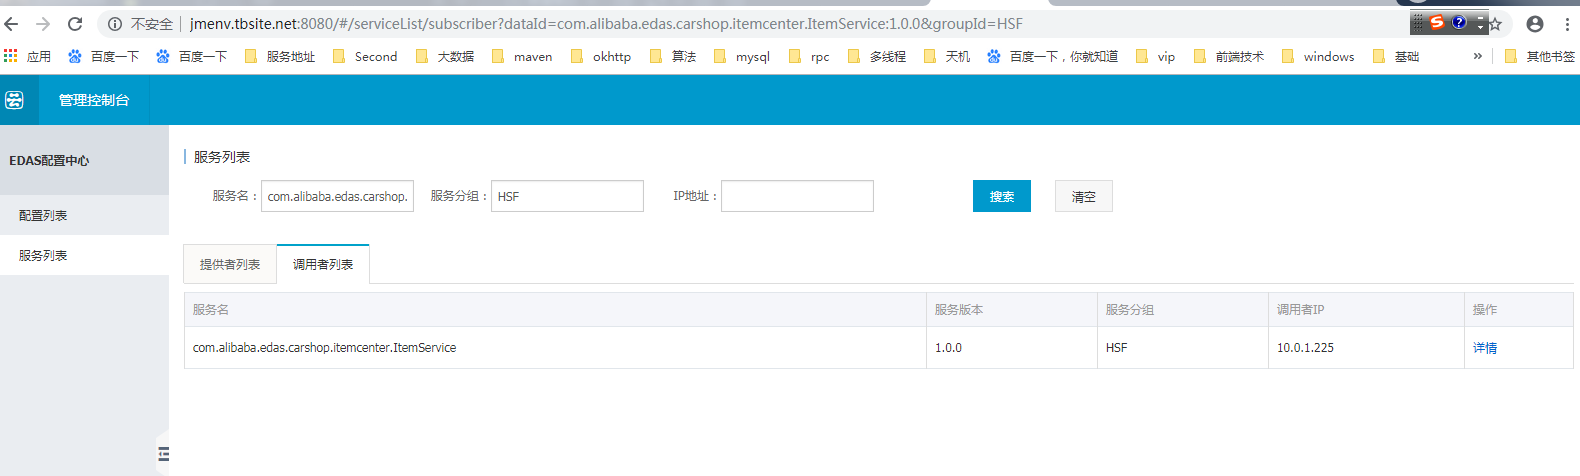The image size is (1580, 476).
Task: Select 配置列表 in the sidebar
Action: coord(84,215)
